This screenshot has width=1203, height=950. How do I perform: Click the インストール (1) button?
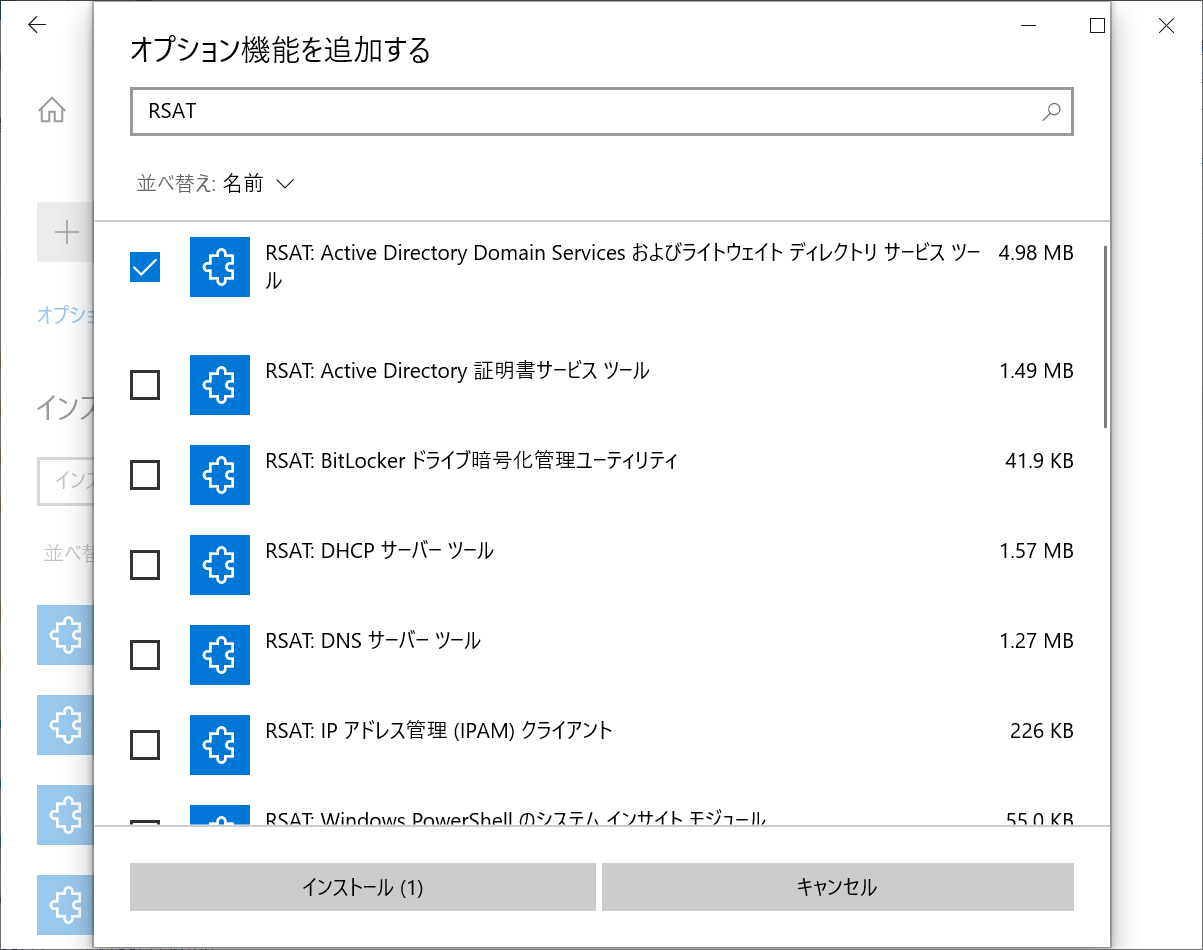coord(362,886)
